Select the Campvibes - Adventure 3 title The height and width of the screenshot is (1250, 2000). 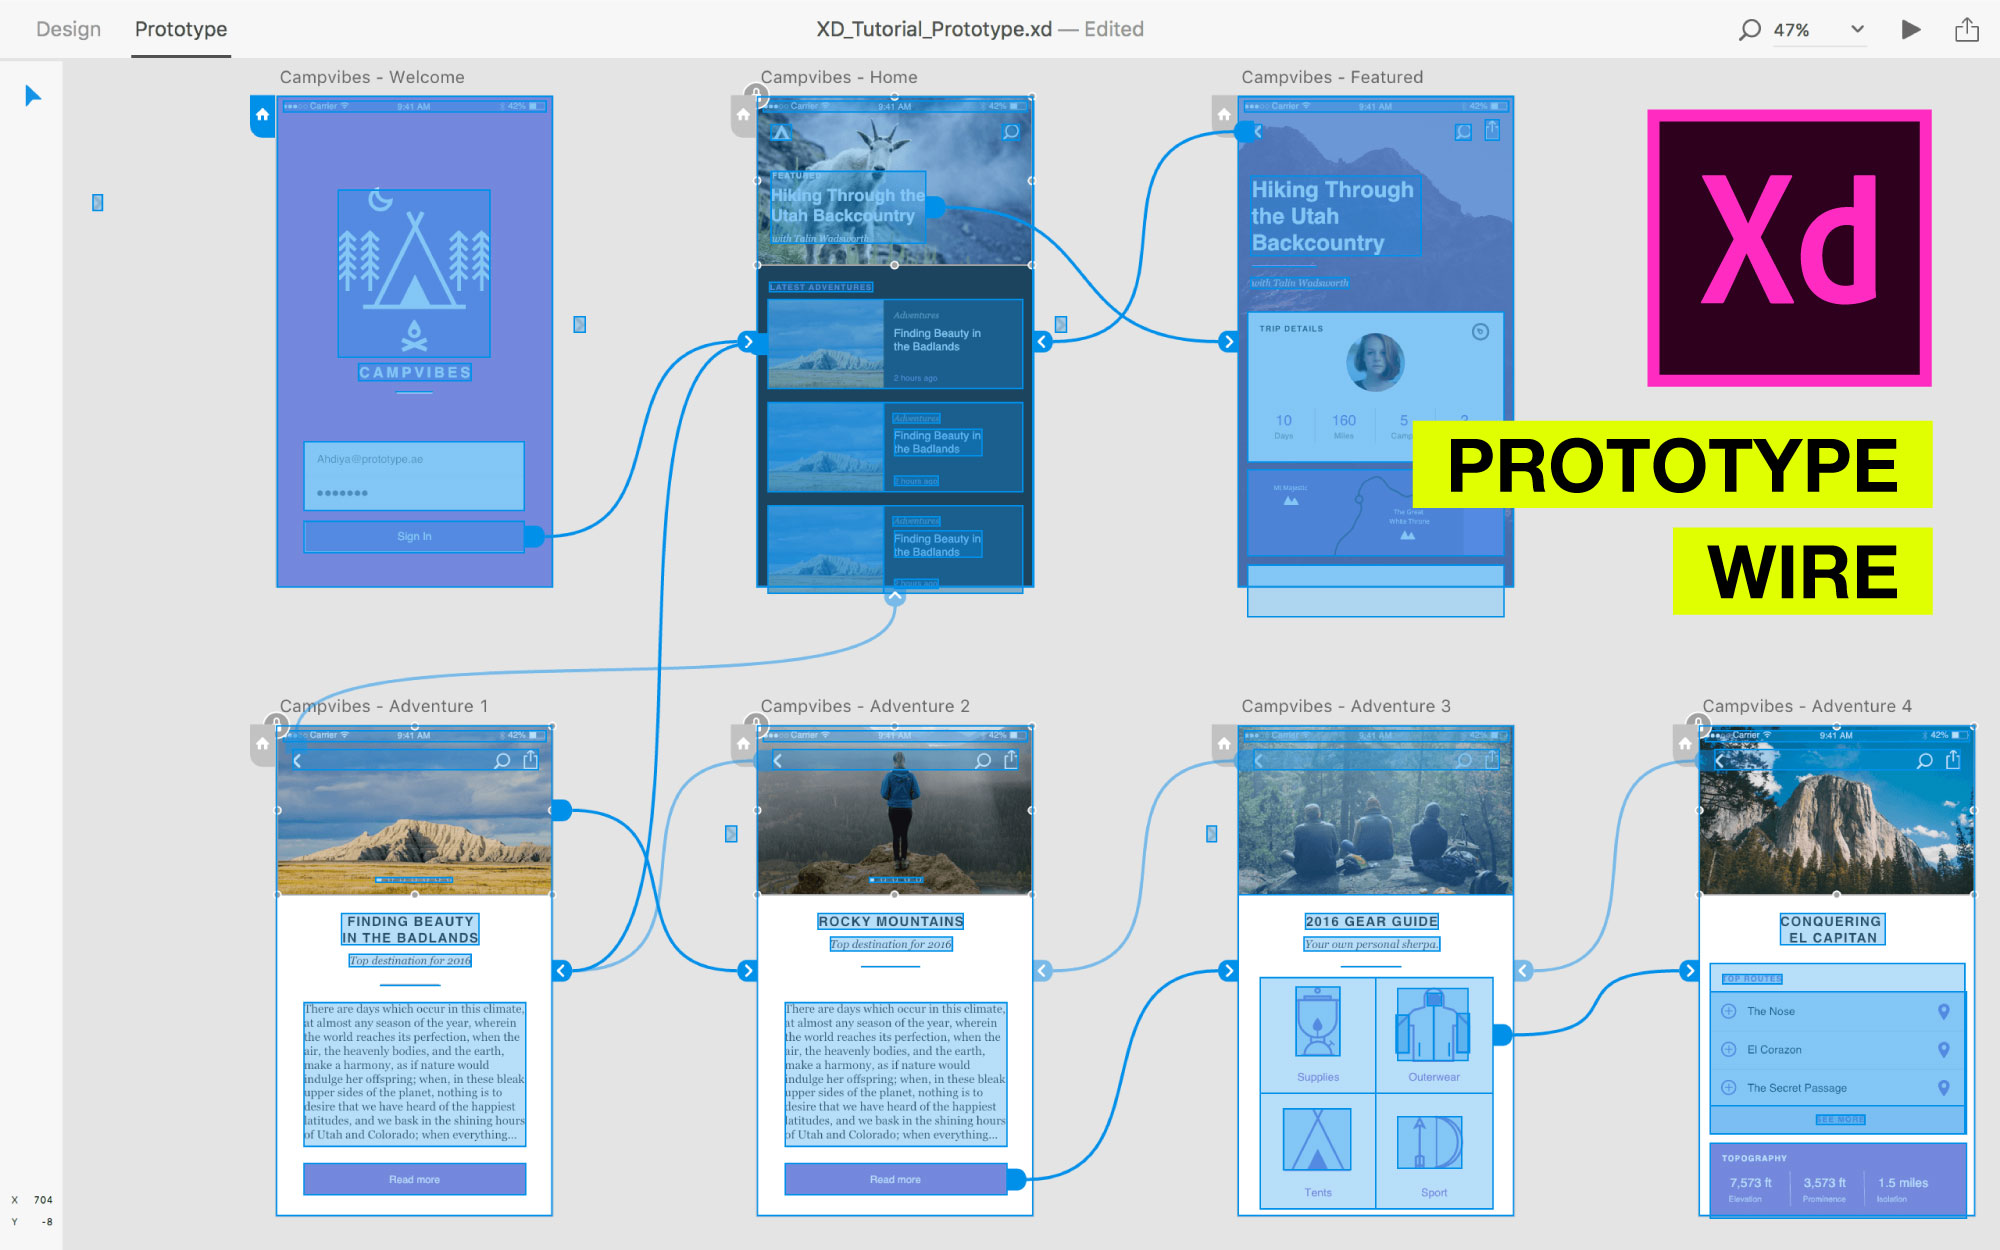1346,706
